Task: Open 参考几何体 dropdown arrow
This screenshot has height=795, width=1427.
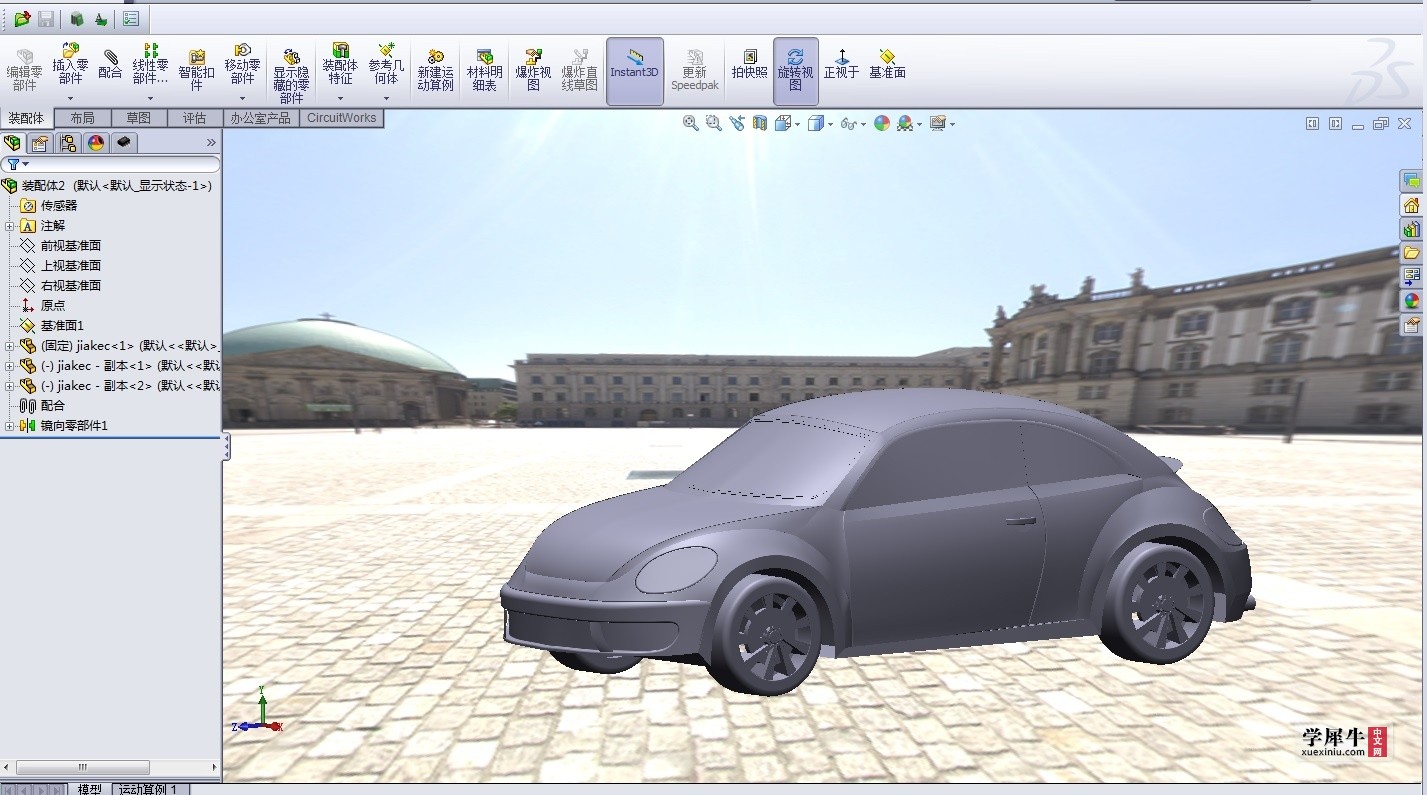Action: [386, 98]
